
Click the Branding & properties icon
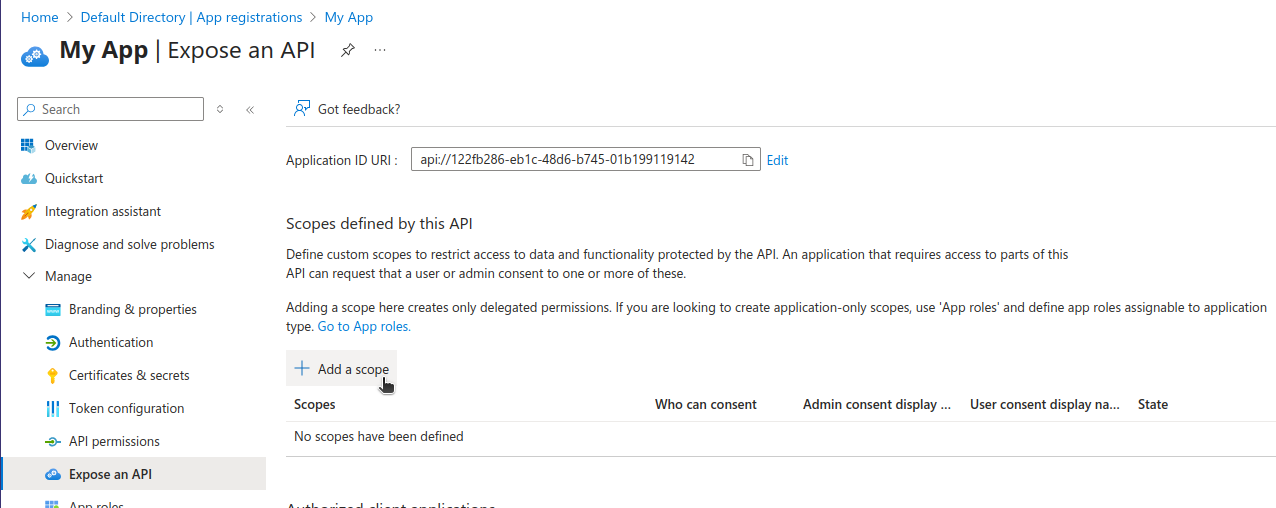[53, 309]
